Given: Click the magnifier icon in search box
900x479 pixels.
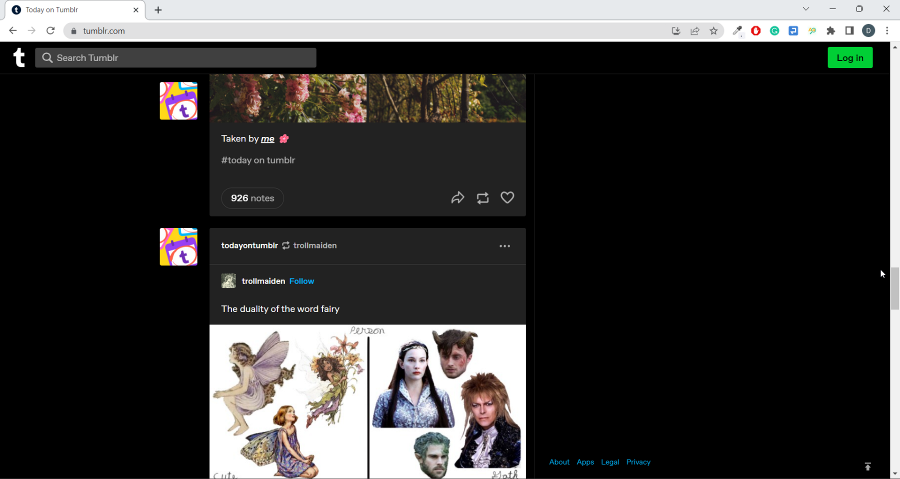Looking at the screenshot, I should tap(48, 58).
